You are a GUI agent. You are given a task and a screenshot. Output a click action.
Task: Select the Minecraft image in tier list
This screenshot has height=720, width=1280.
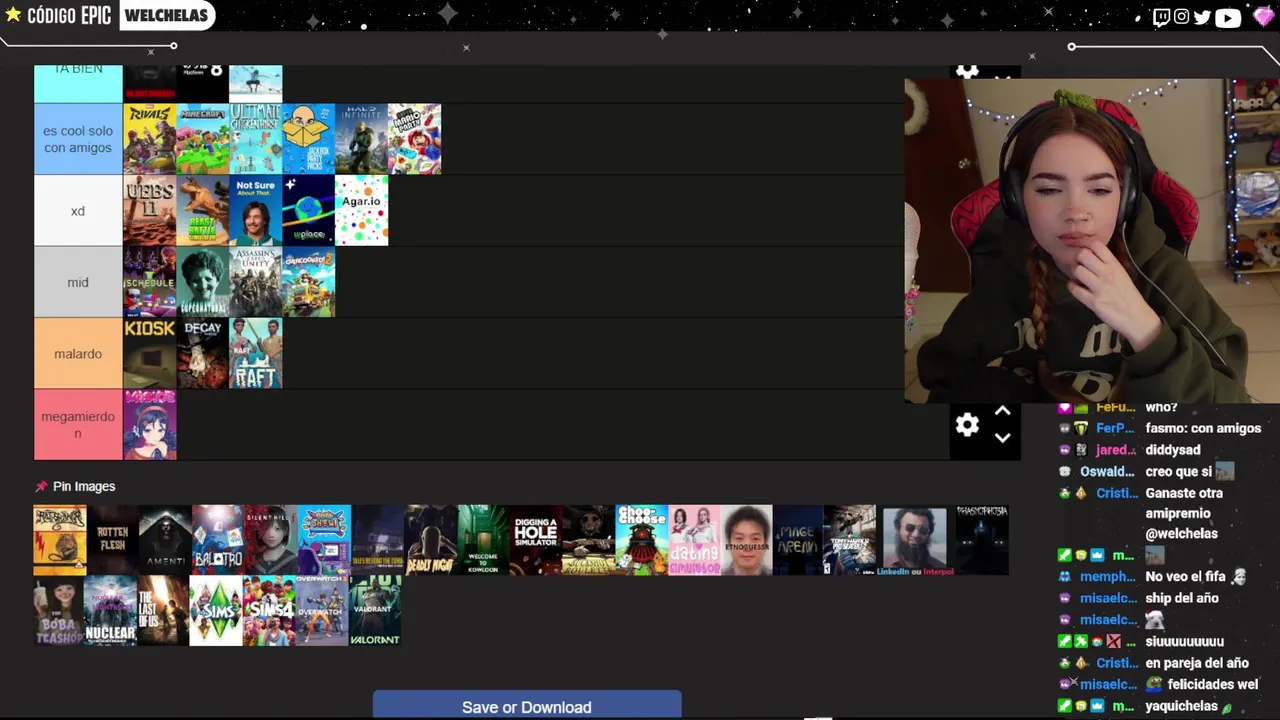(x=203, y=139)
